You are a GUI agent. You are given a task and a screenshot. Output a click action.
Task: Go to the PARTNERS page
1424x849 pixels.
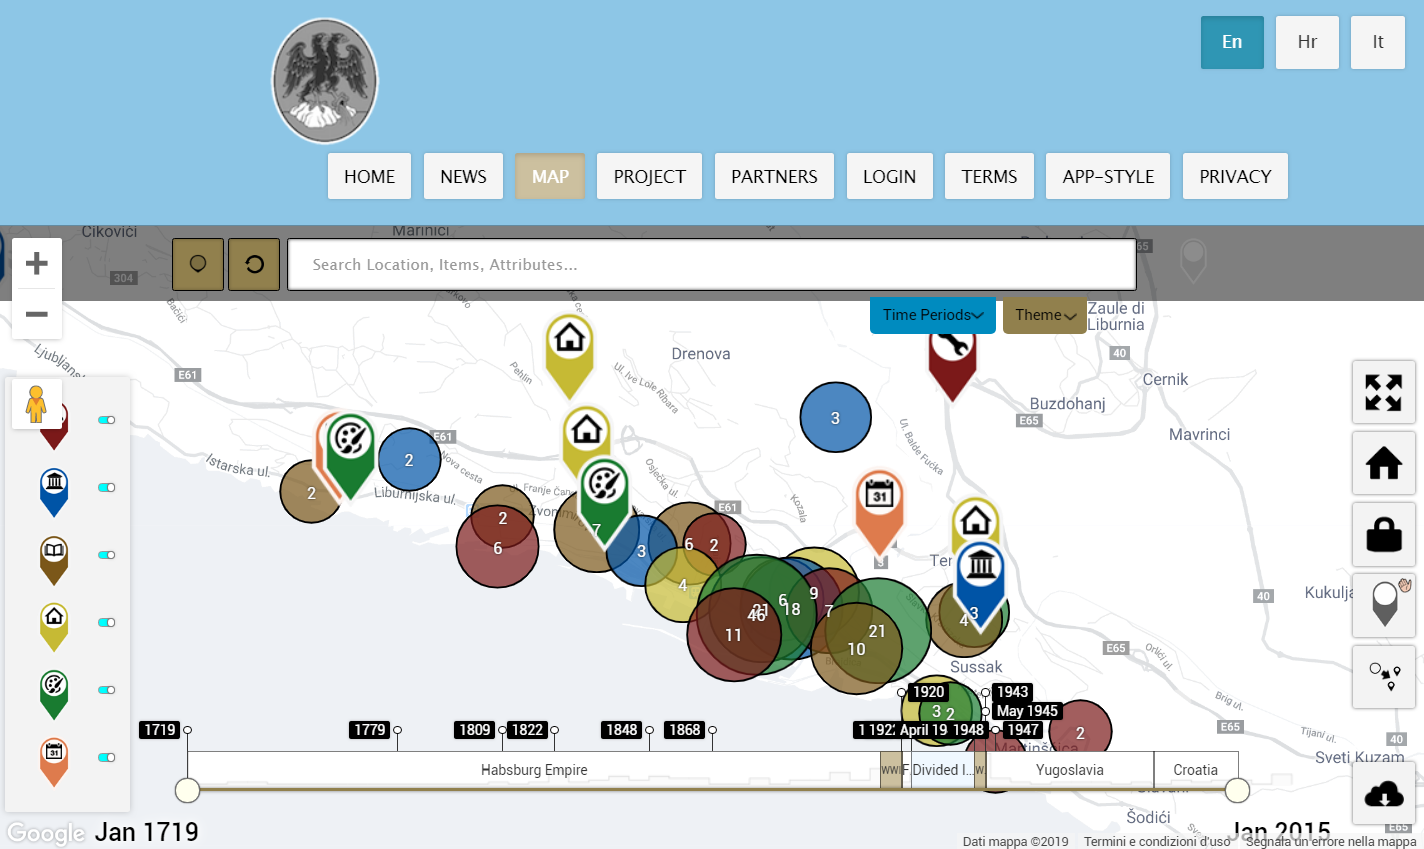coord(774,176)
